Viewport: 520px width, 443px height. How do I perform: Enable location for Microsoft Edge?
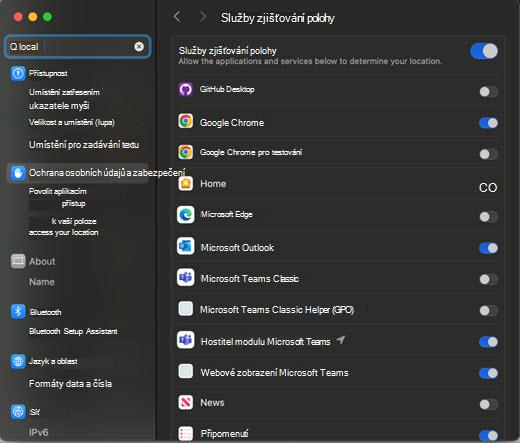tap(489, 217)
